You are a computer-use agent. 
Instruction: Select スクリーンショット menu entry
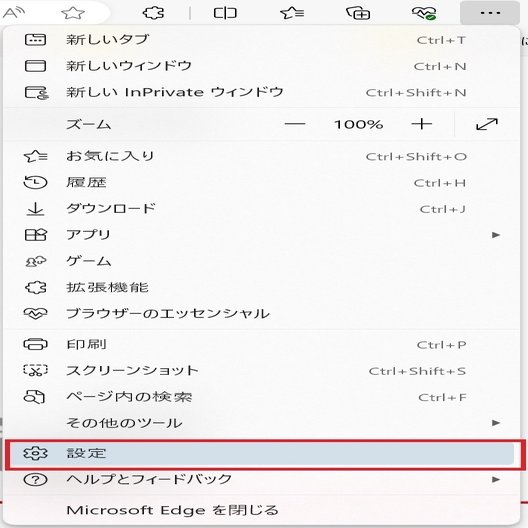click(x=261, y=371)
